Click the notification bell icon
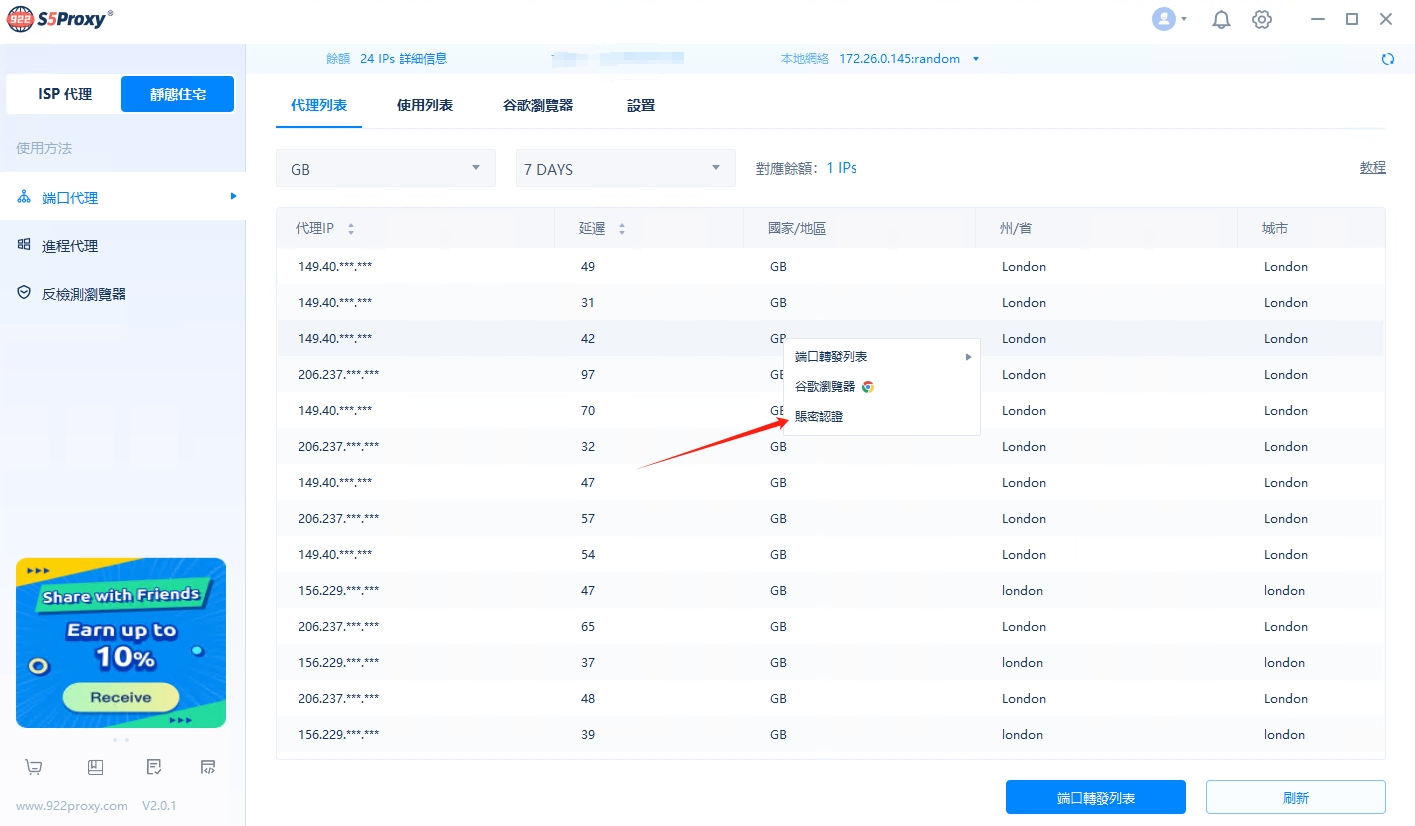Screen dimensions: 1415x826 [1221, 20]
